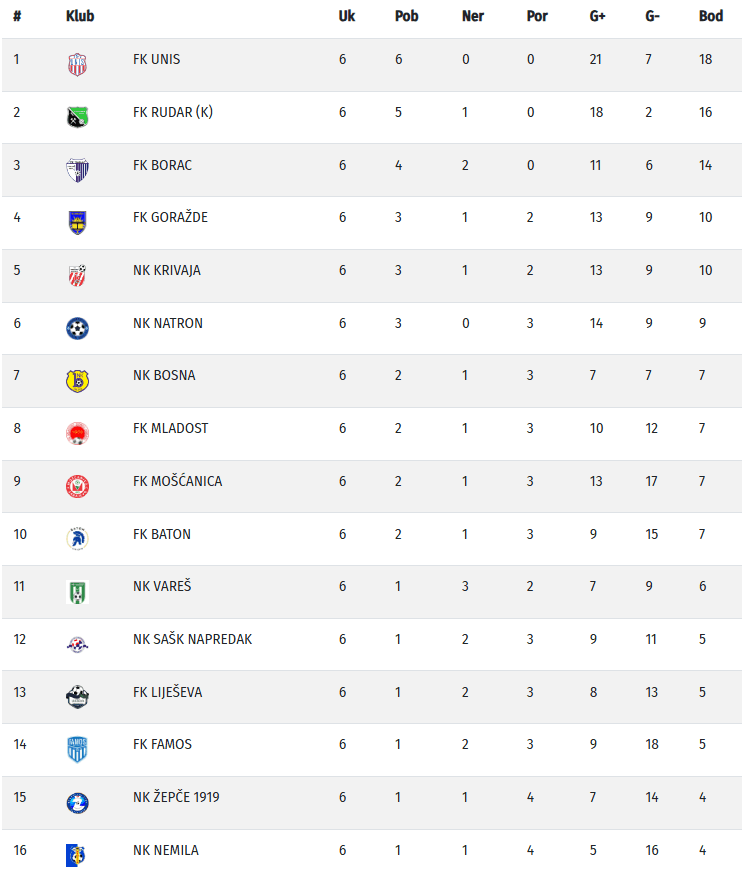742x878 pixels.
Task: Sort by the Klub column header
Action: point(80,16)
